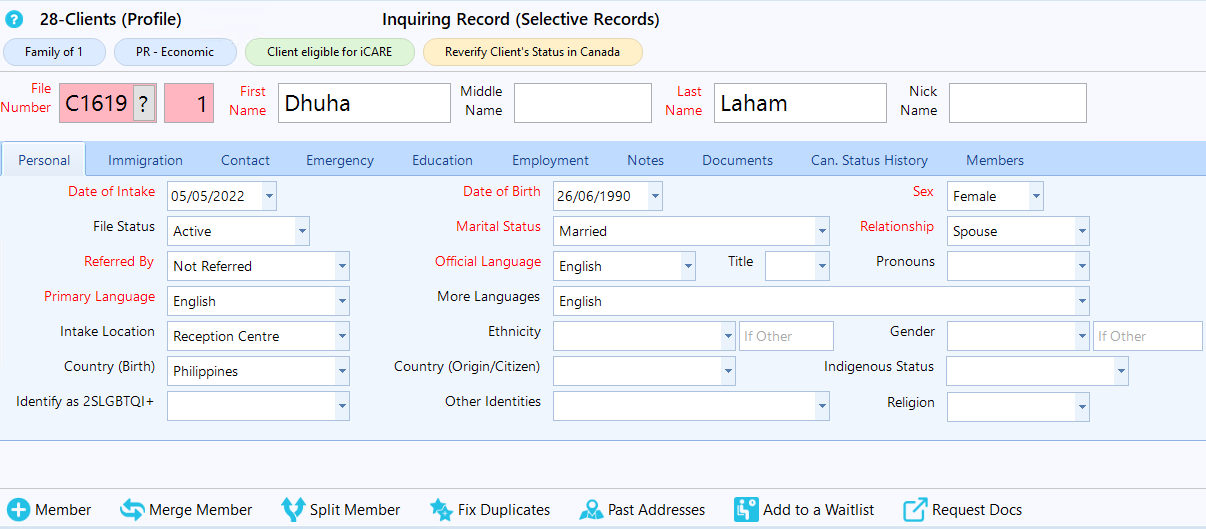
Task: Click the First Name field containing Dhuha
Action: (x=364, y=103)
